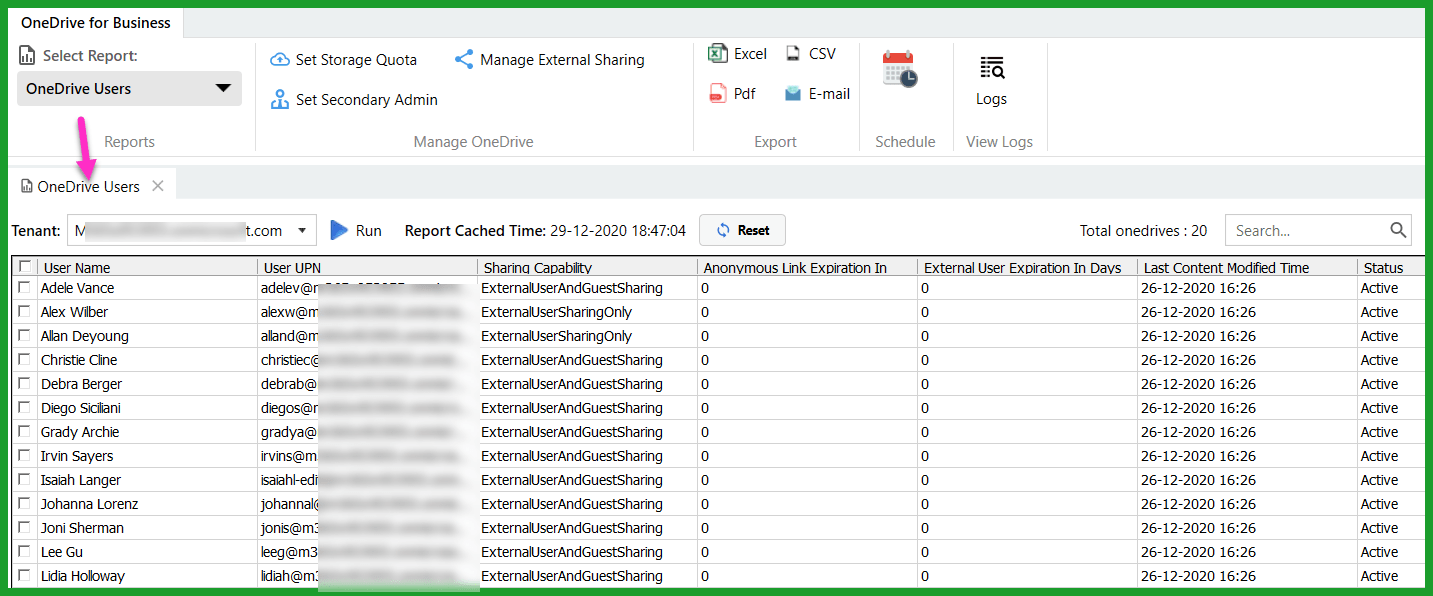This screenshot has height=596, width=1433.
Task: Sort by the User Name column header
Action: [147, 267]
